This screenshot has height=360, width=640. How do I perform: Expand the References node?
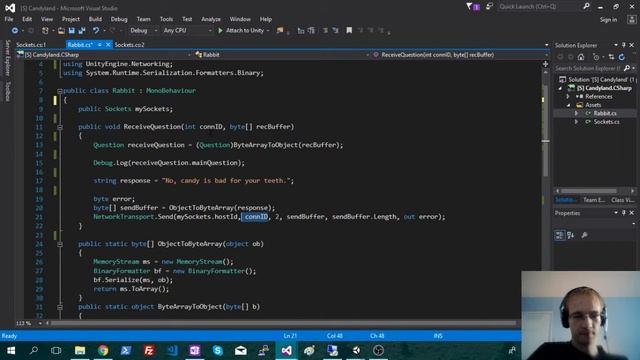point(568,97)
